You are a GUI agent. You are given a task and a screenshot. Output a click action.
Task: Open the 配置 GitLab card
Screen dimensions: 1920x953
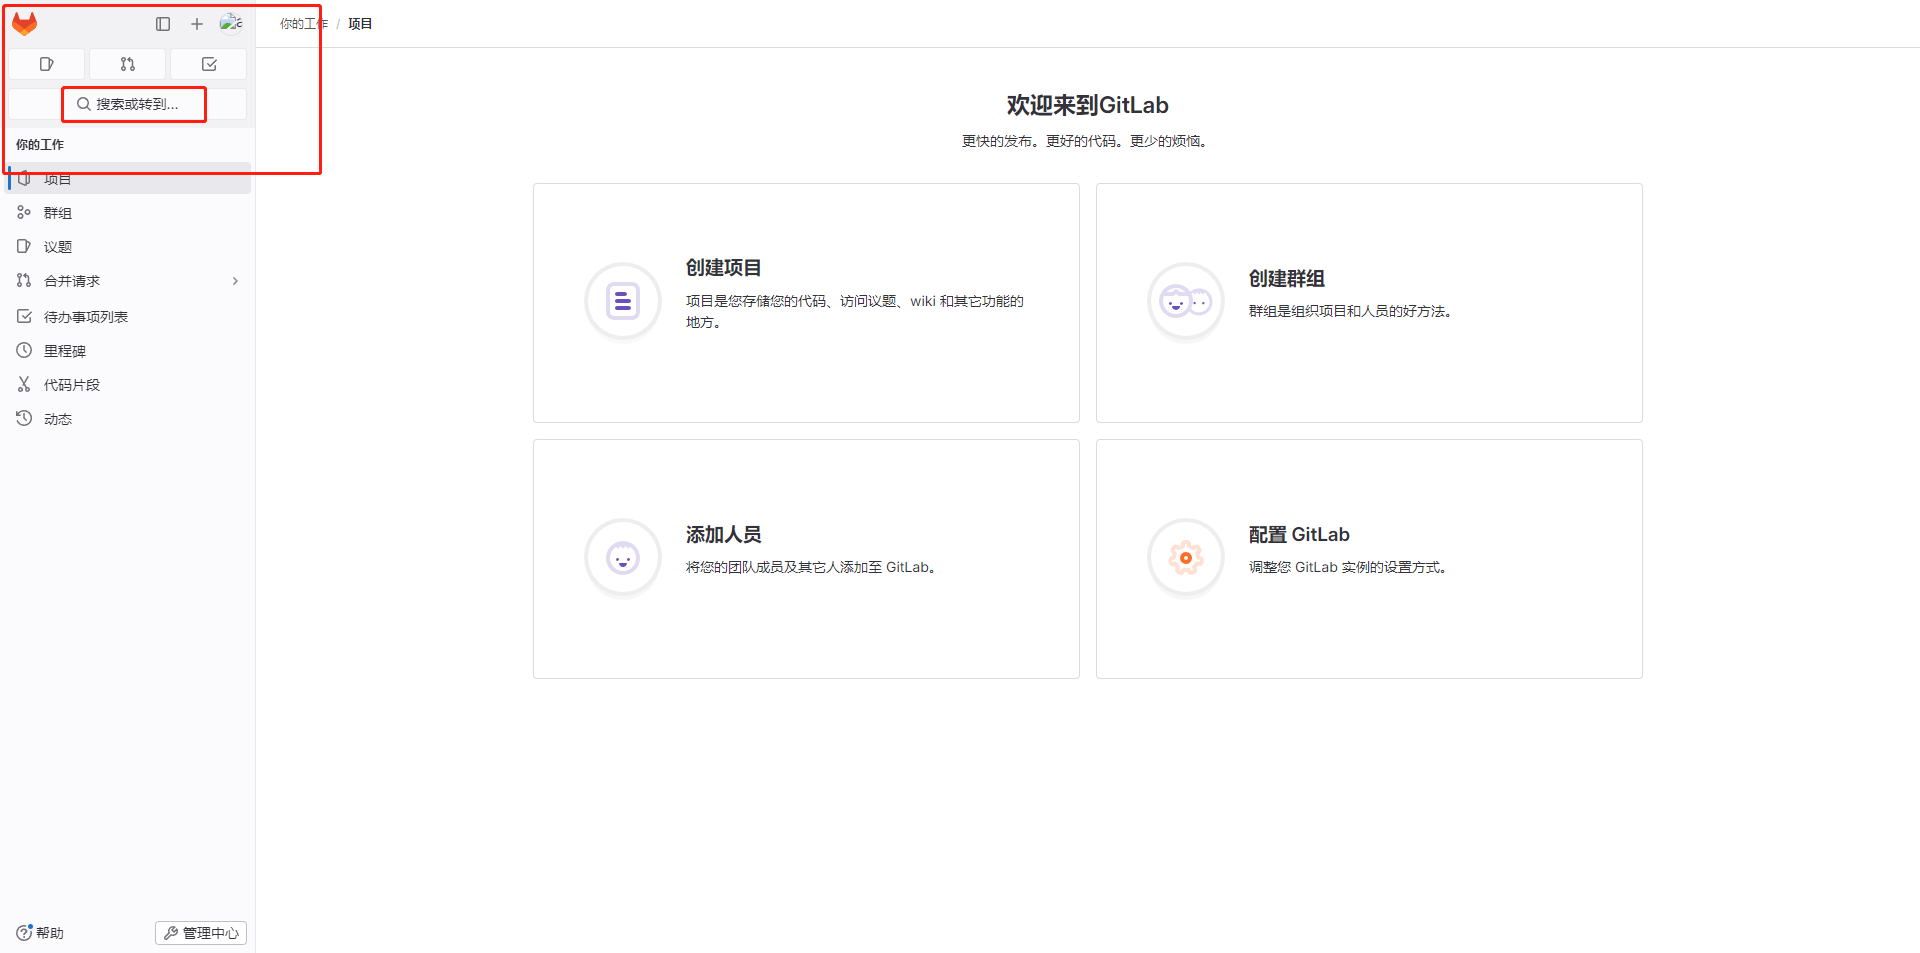(x=1369, y=559)
